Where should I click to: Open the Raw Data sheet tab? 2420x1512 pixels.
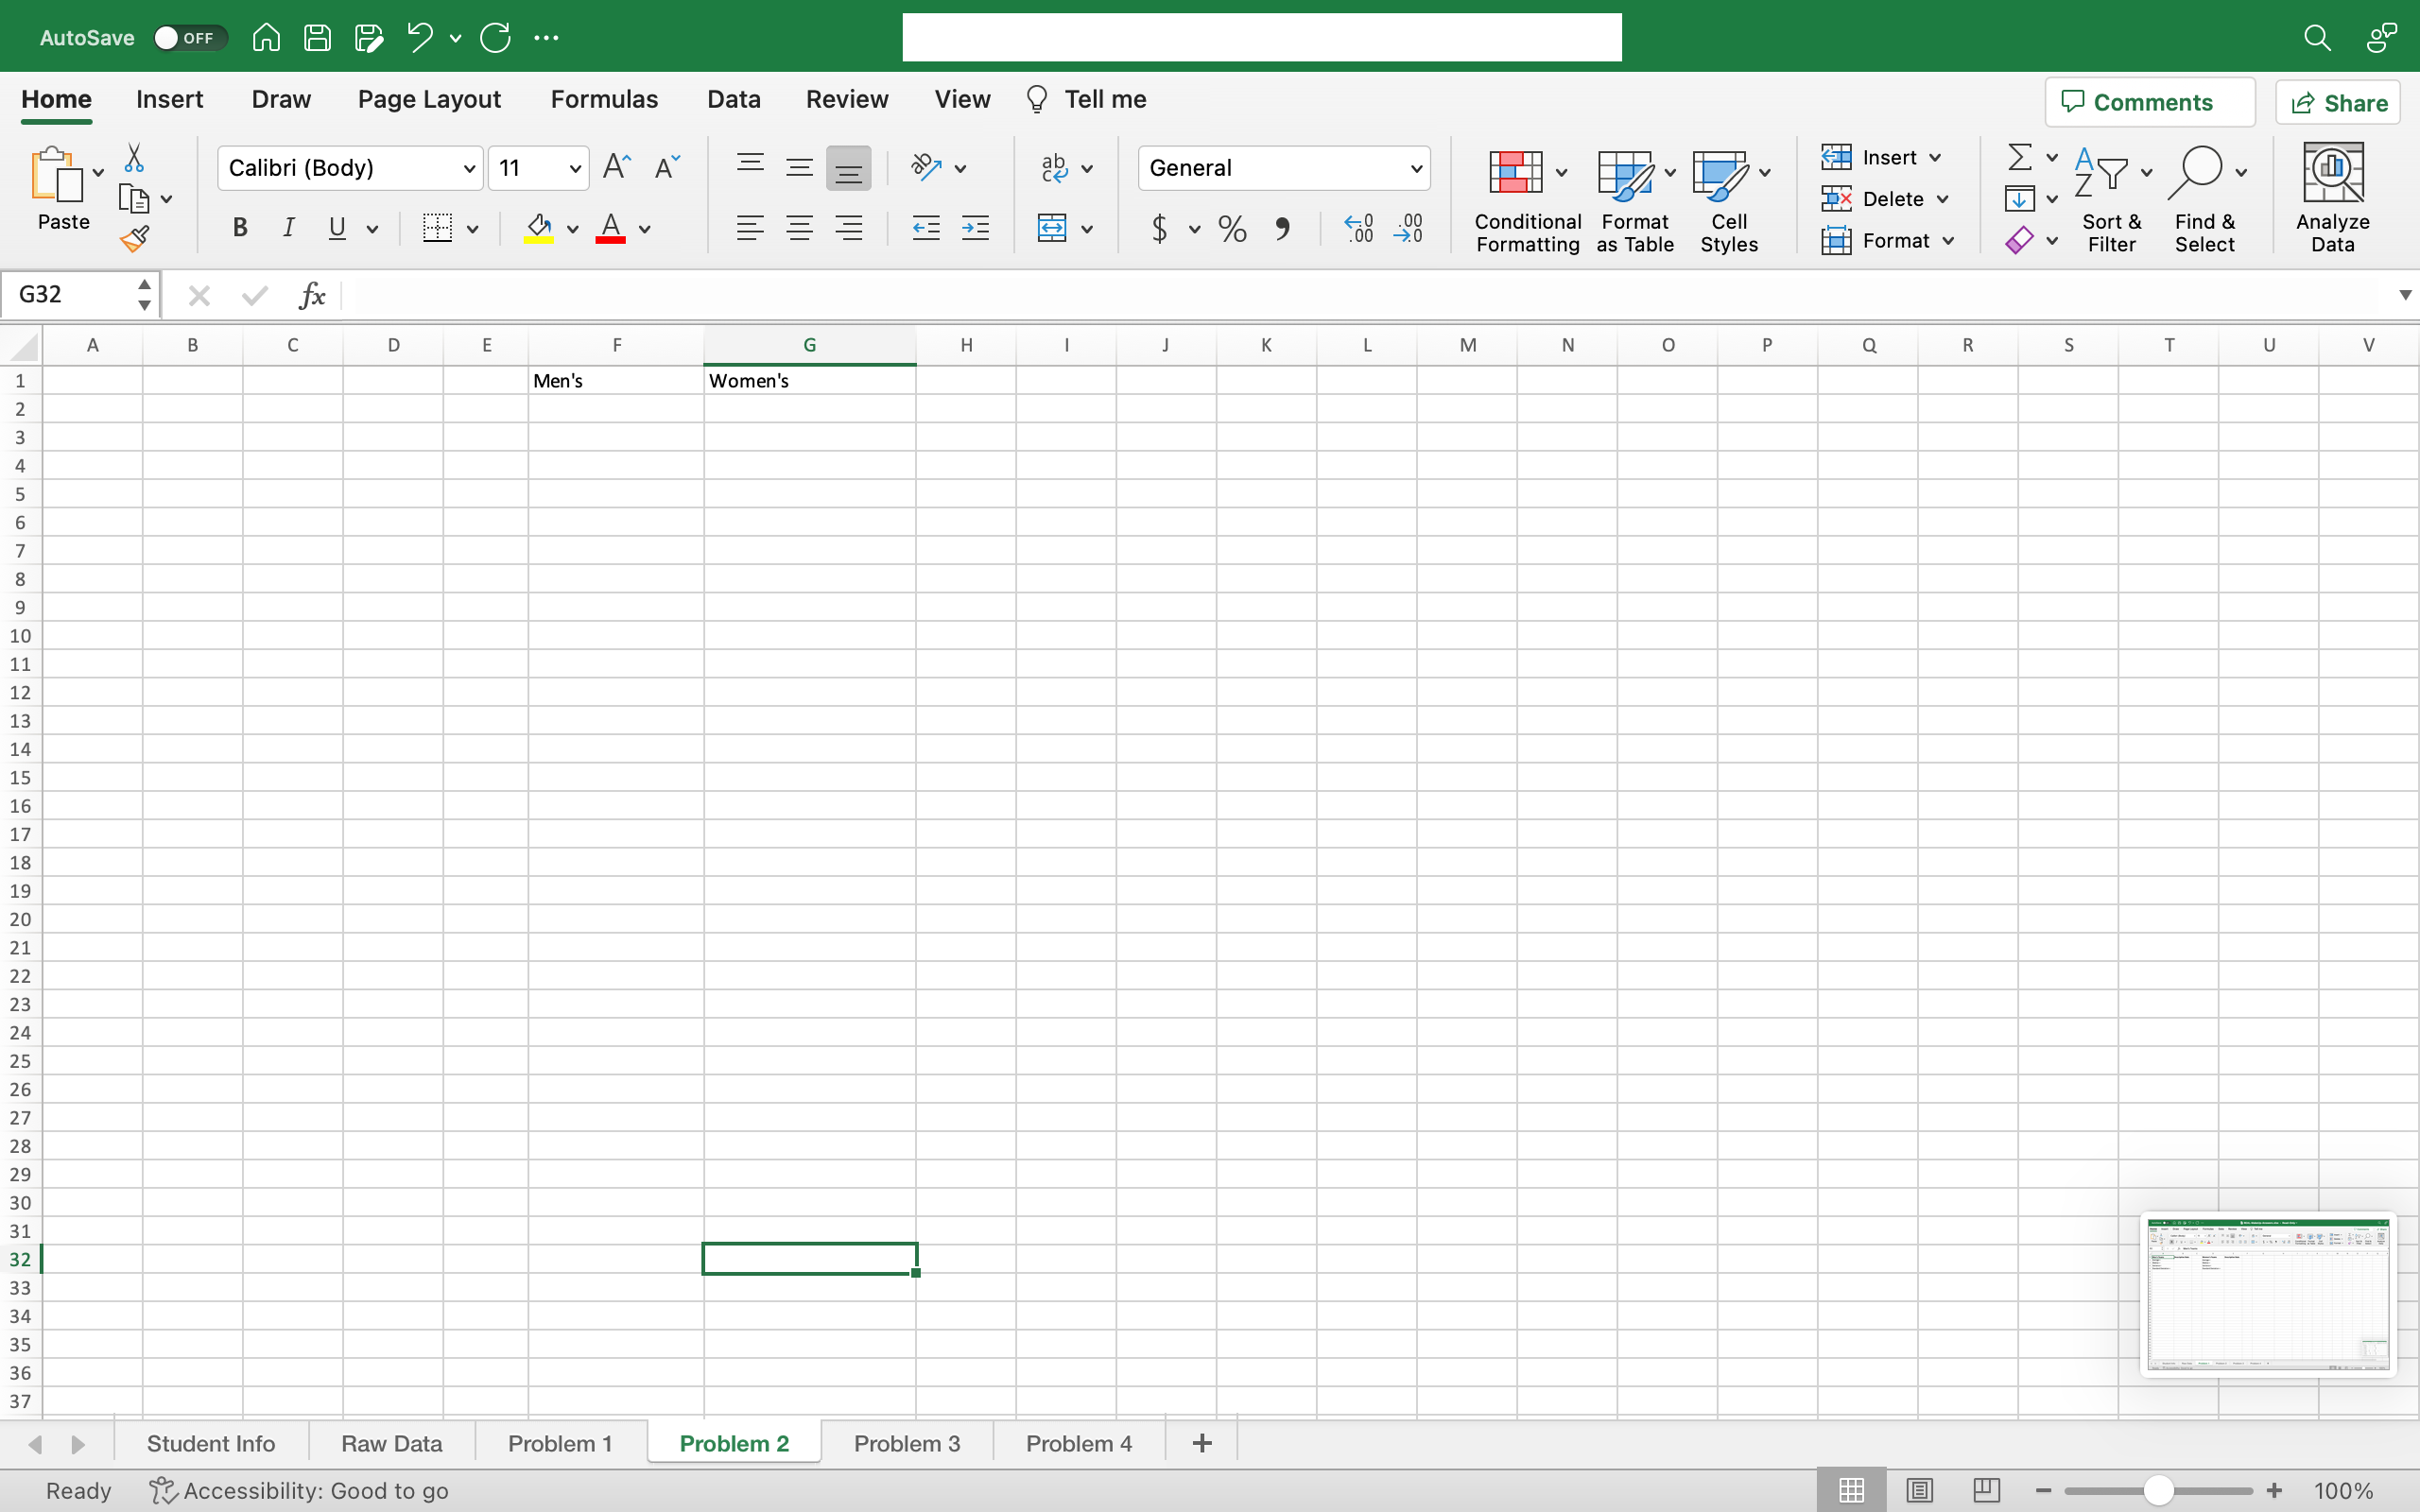391,1443
